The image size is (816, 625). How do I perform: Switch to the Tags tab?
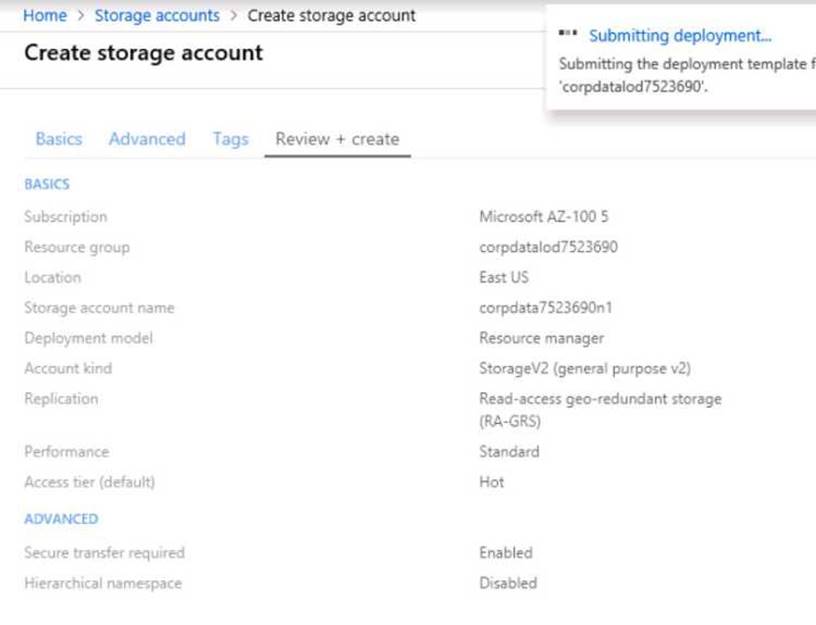pos(231,139)
